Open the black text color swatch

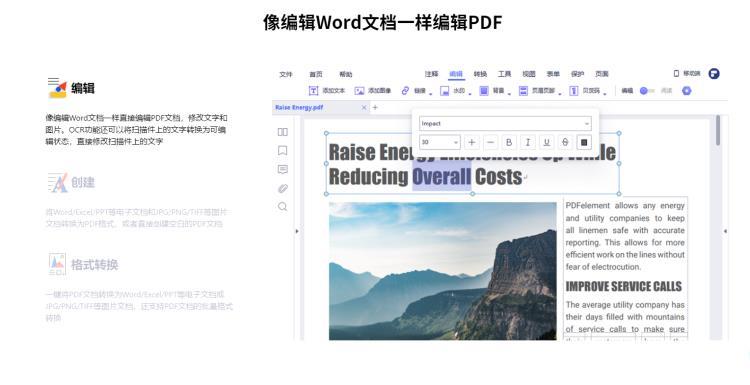pyautogui.click(x=584, y=142)
